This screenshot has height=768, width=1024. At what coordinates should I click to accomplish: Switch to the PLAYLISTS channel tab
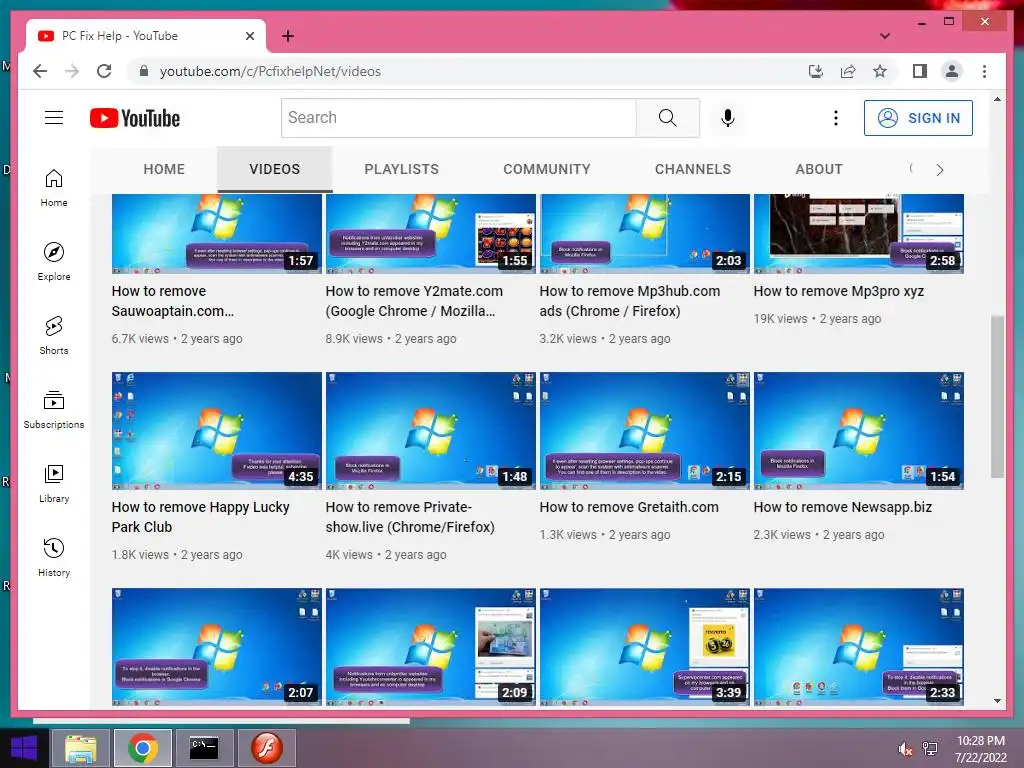click(x=402, y=169)
